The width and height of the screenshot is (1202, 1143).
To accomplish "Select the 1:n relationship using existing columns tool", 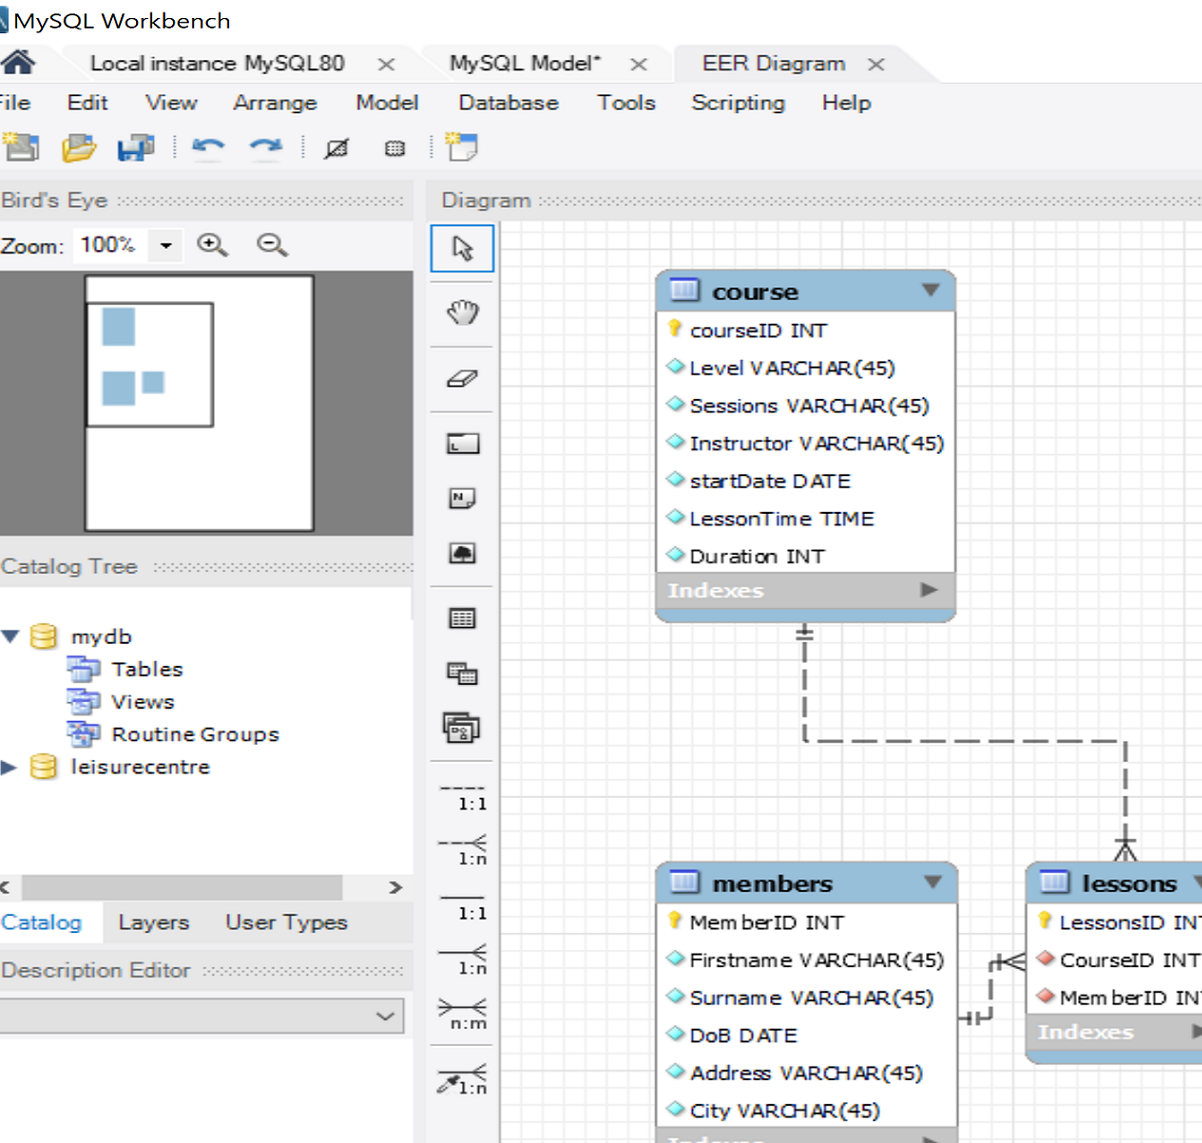I will point(463,1079).
